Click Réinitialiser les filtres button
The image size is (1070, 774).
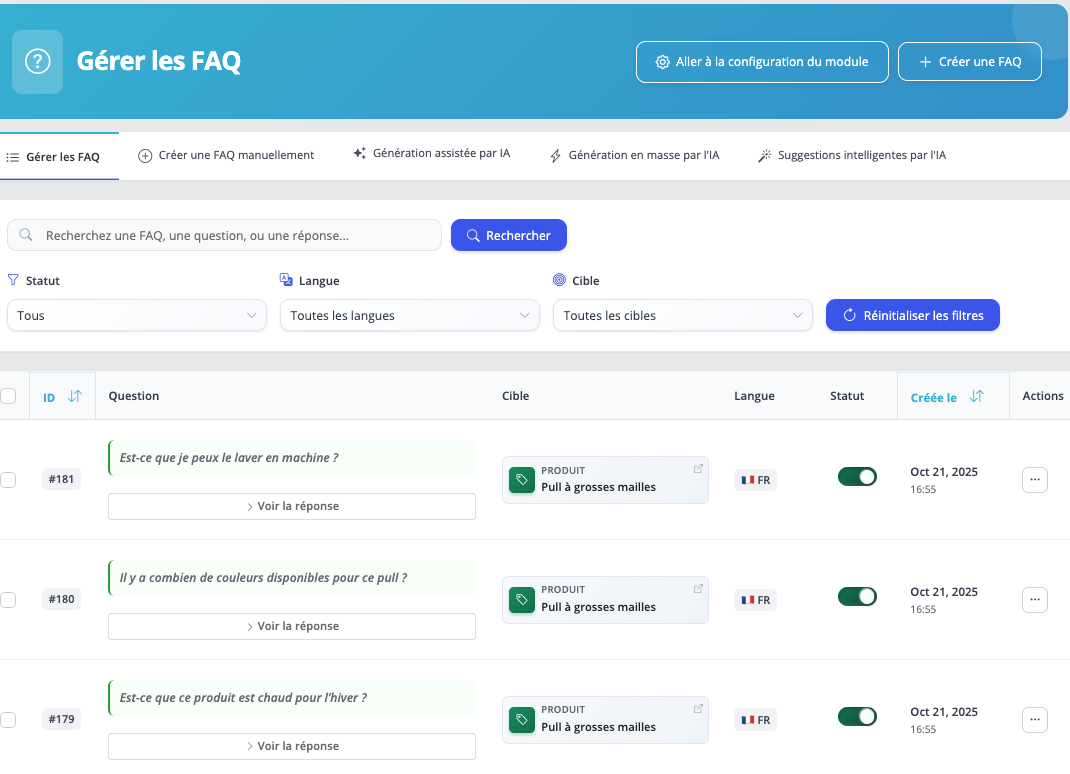tap(912, 315)
